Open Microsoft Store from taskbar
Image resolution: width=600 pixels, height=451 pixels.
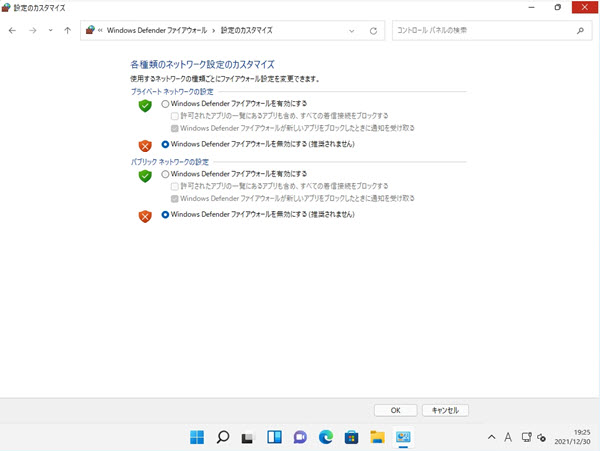coord(351,437)
